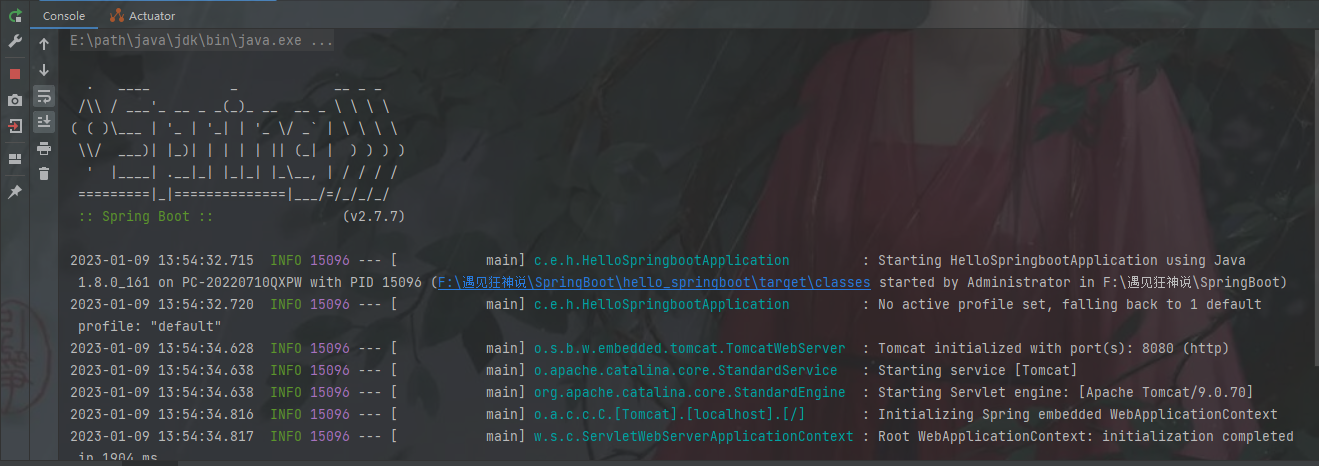
Task: Pin the run tab with the pin icon
Action: (15, 192)
